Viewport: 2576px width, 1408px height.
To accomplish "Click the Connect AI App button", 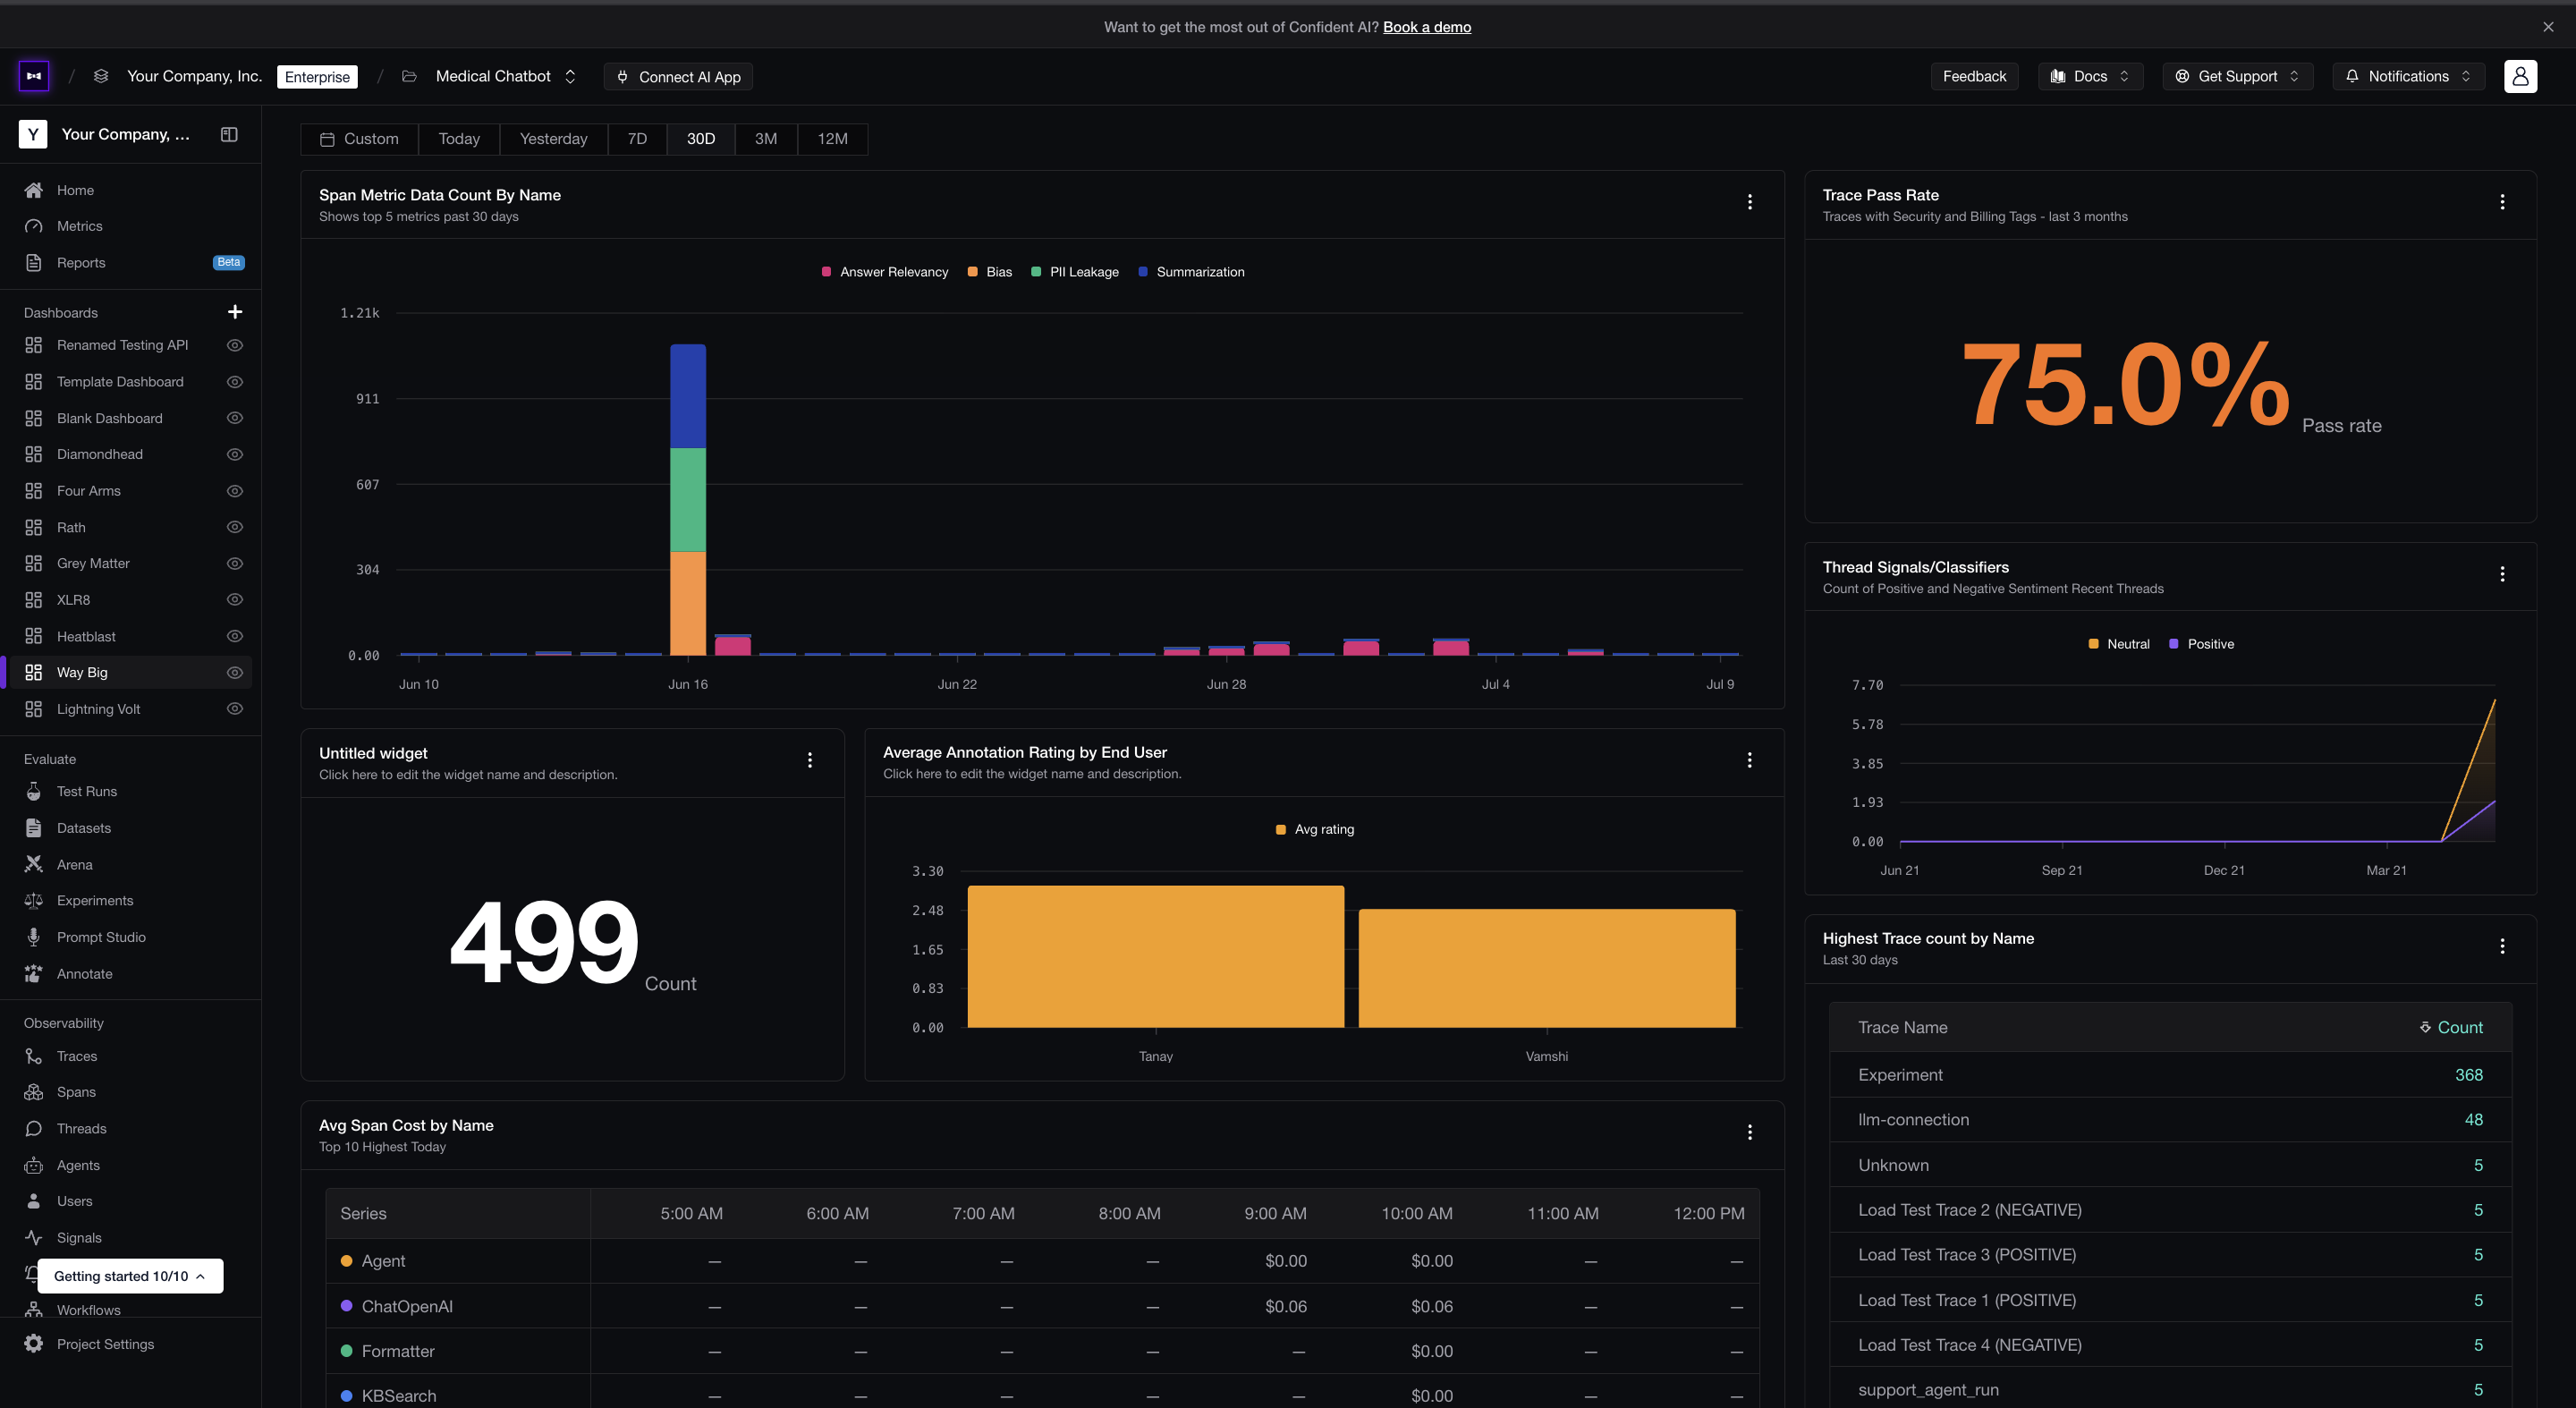I will 678,77.
